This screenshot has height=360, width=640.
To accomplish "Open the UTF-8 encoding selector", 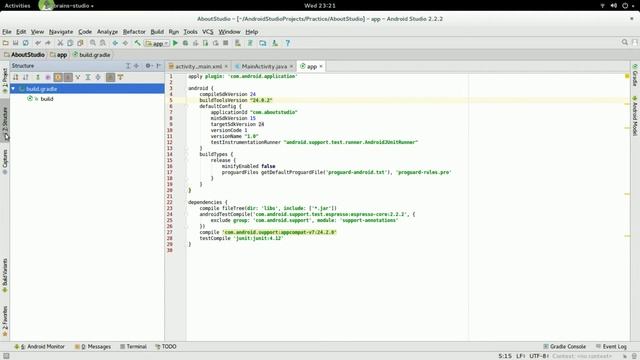I will pyautogui.click(x=539, y=356).
